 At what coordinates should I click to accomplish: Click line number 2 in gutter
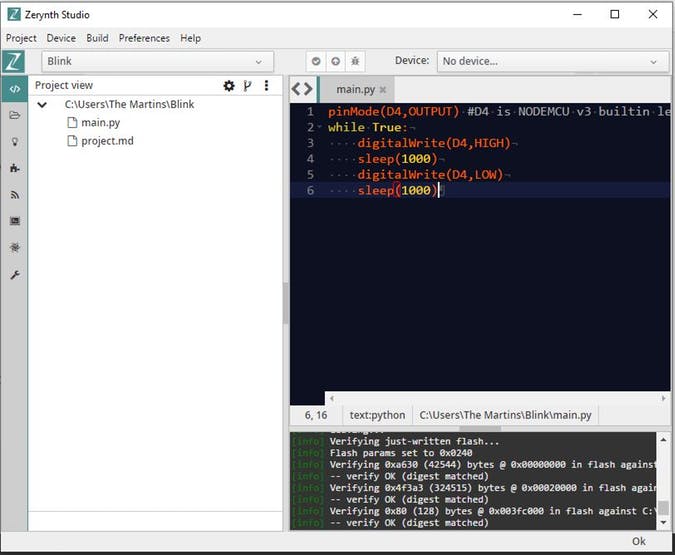310,127
